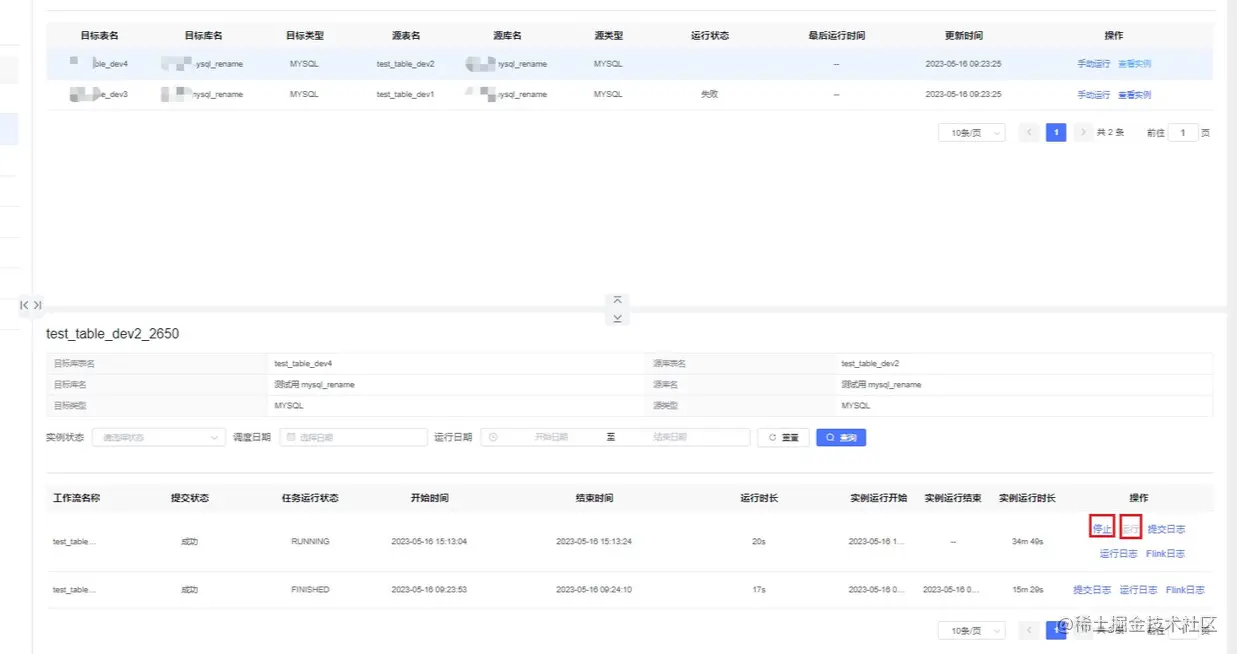This screenshot has height=654, width=1237.
Task: Click the 共 2 条 total count text
Action: (1110, 132)
